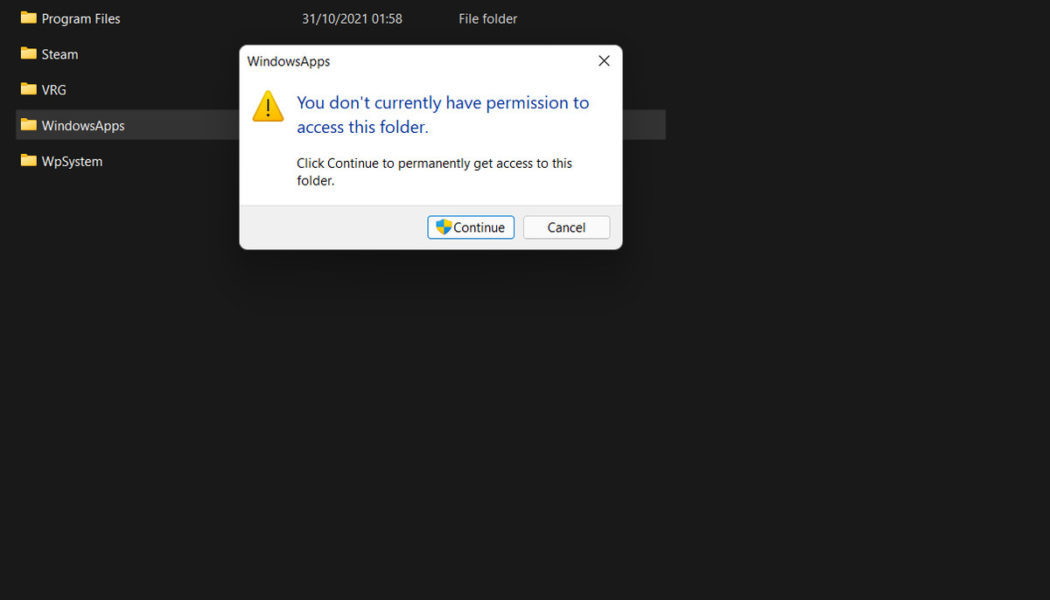Select the WpSystem folder name
The height and width of the screenshot is (600, 1050).
click(x=71, y=161)
